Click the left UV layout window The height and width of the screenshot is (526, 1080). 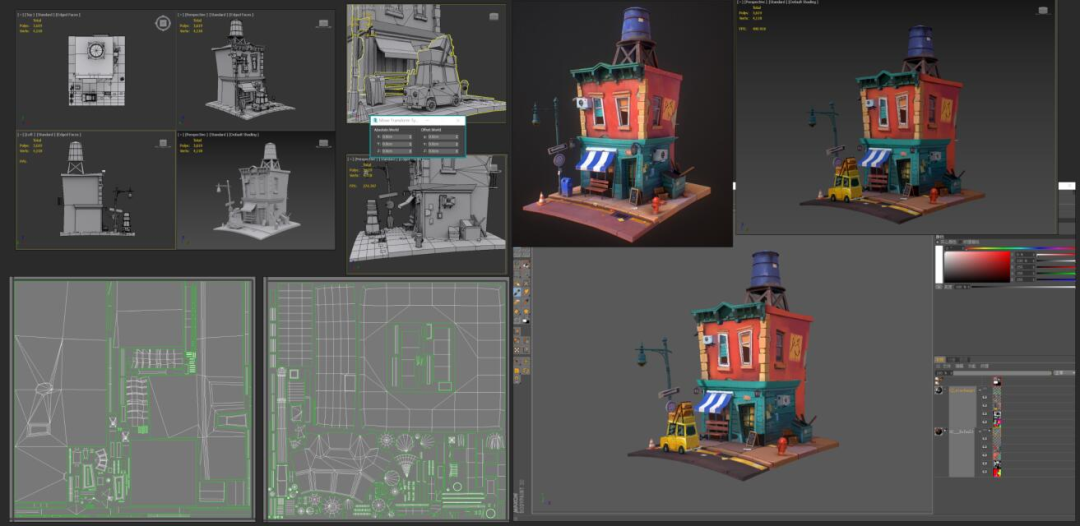[x=133, y=399]
